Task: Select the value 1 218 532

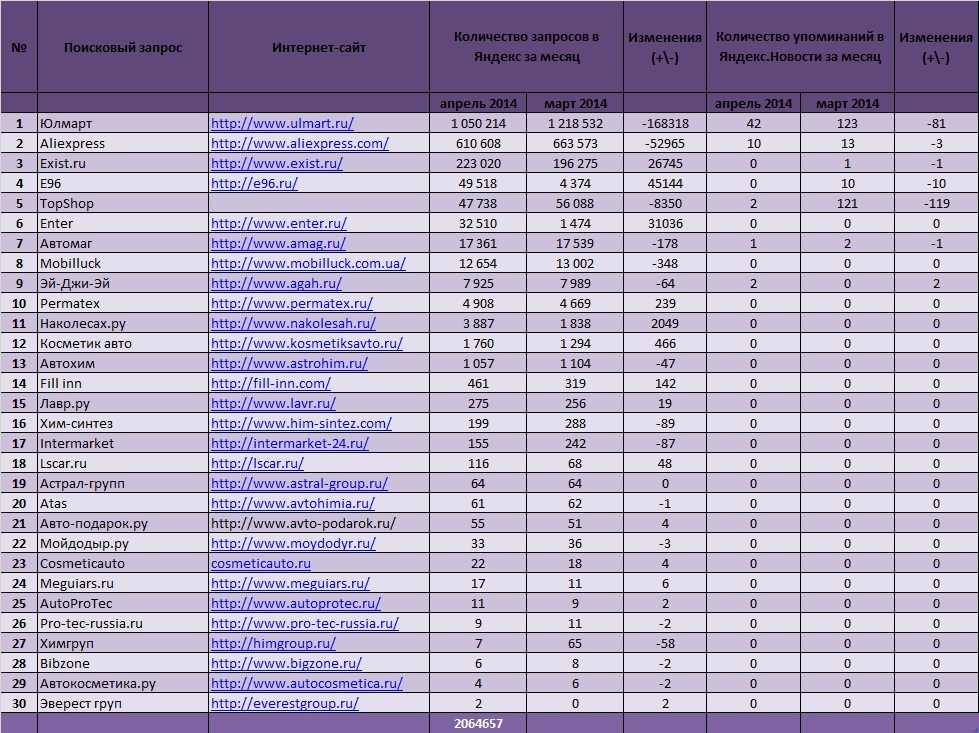Action: pyautogui.click(x=575, y=124)
